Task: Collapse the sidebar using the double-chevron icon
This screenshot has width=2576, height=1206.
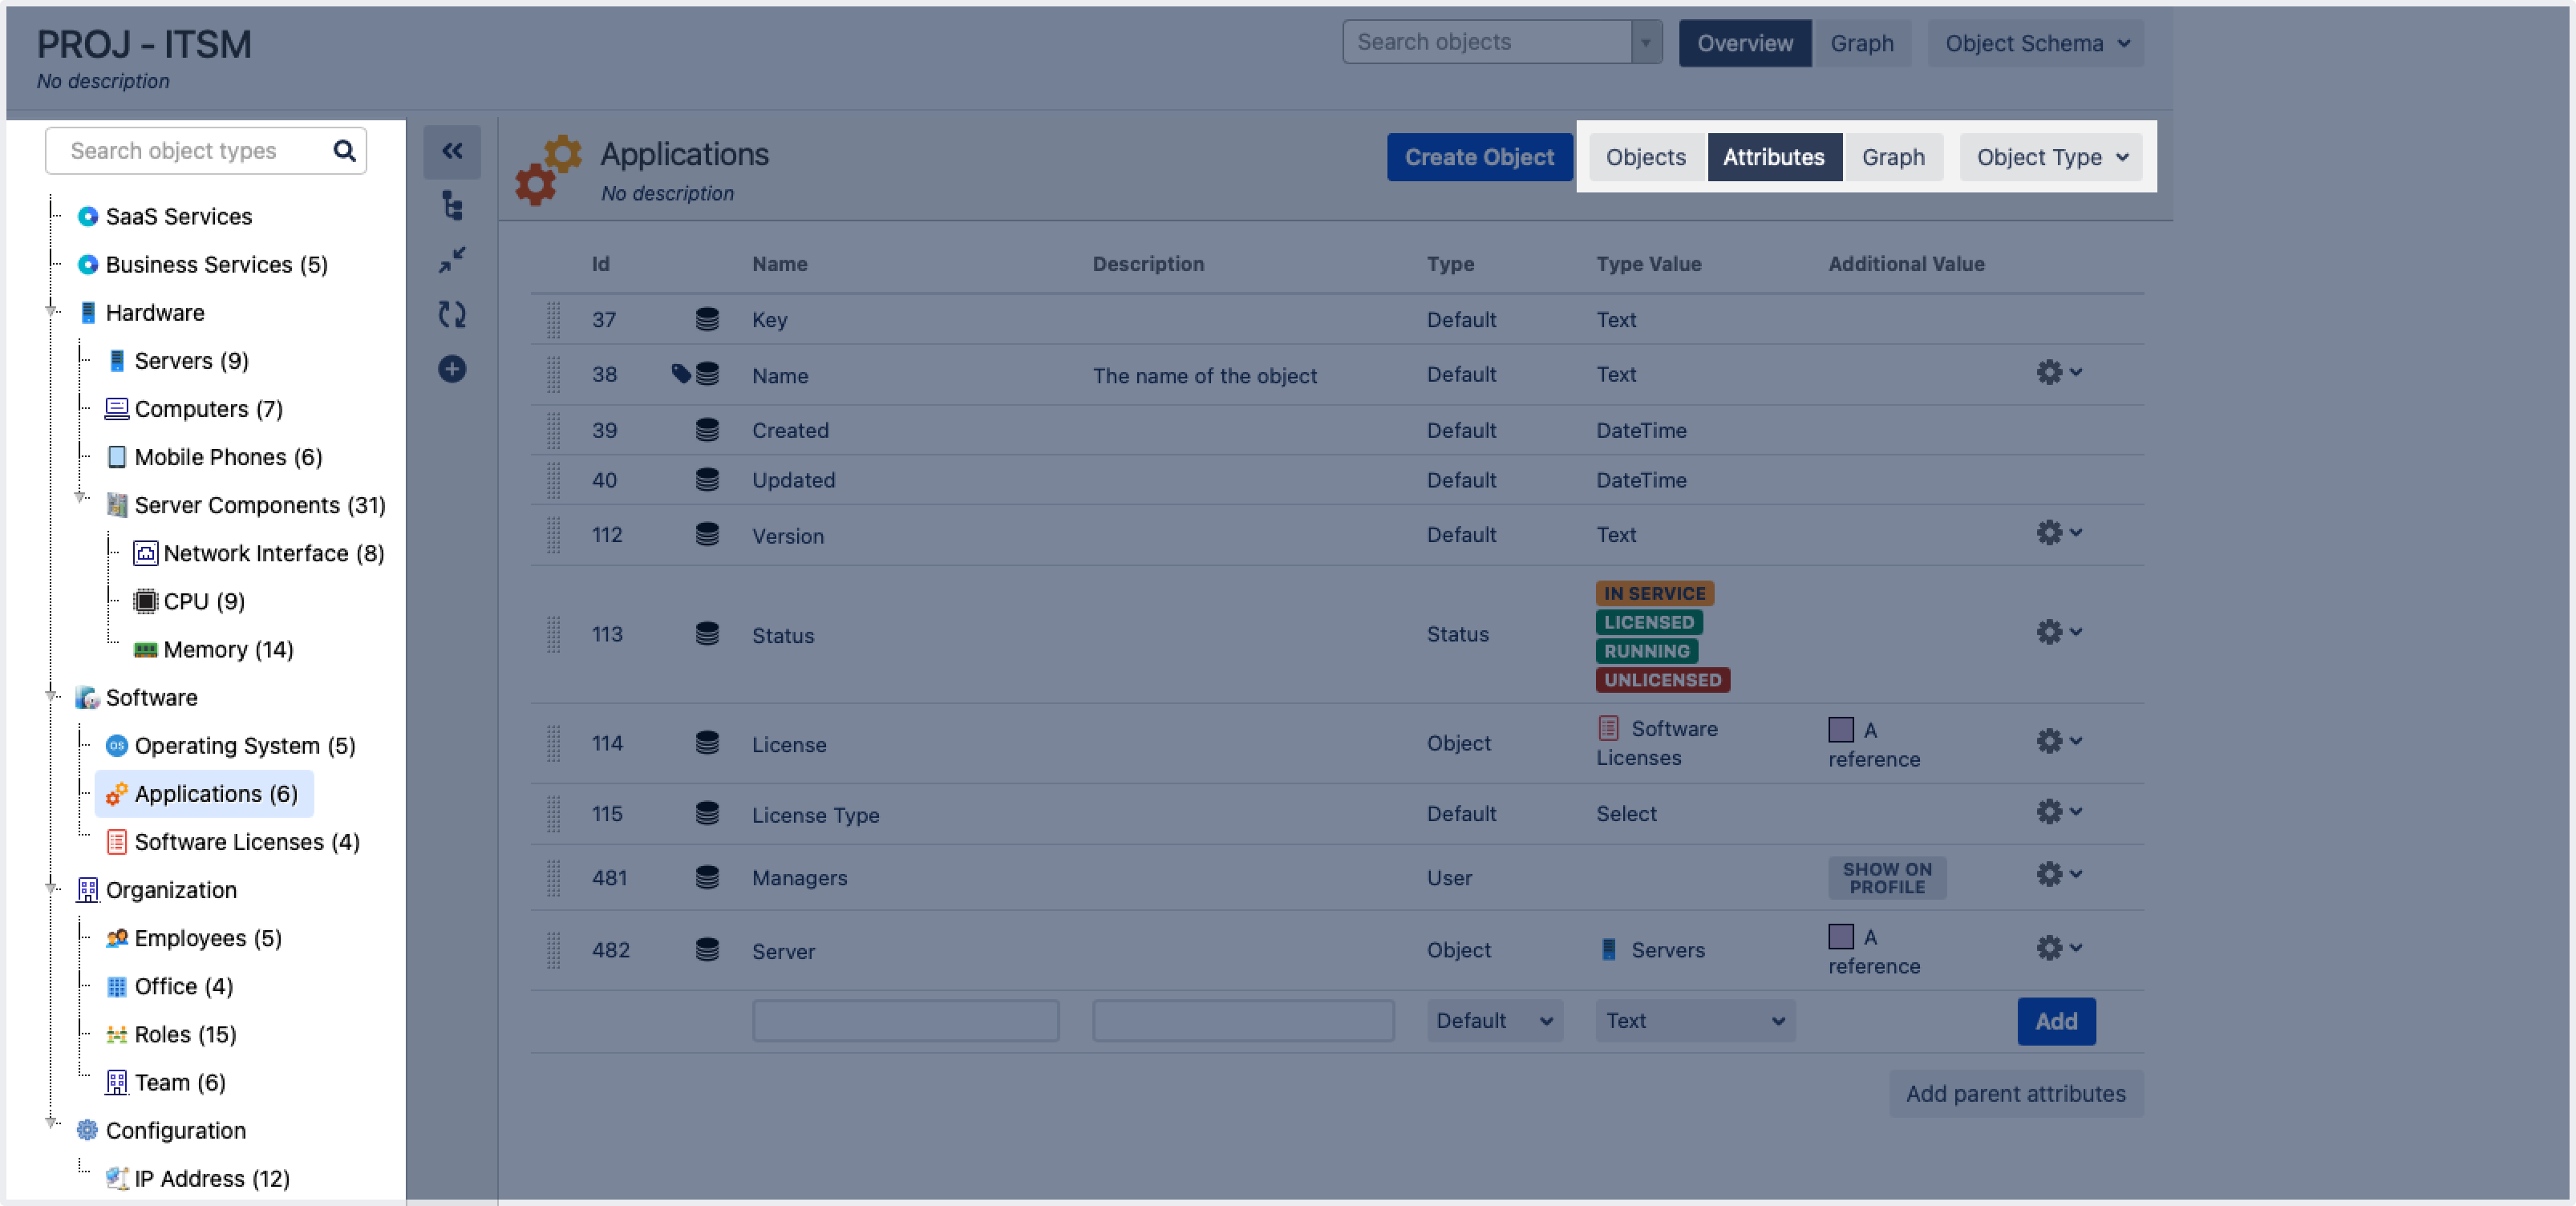Action: coord(452,151)
